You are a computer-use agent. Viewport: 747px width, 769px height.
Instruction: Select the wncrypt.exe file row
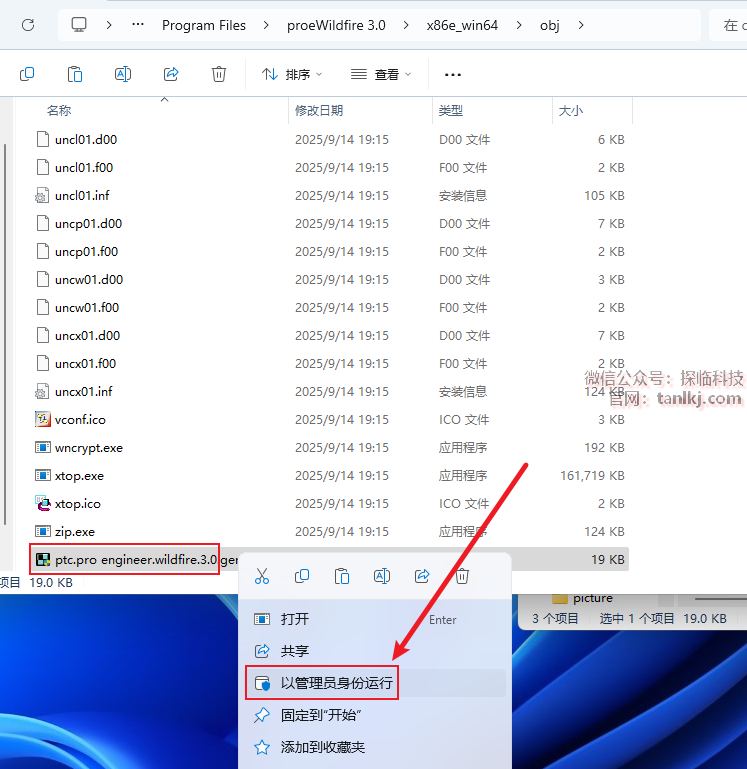[88, 447]
